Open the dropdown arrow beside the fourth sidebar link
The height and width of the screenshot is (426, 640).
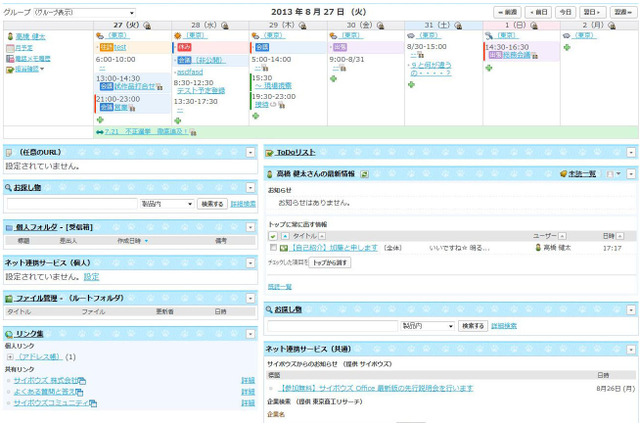click(x=42, y=69)
